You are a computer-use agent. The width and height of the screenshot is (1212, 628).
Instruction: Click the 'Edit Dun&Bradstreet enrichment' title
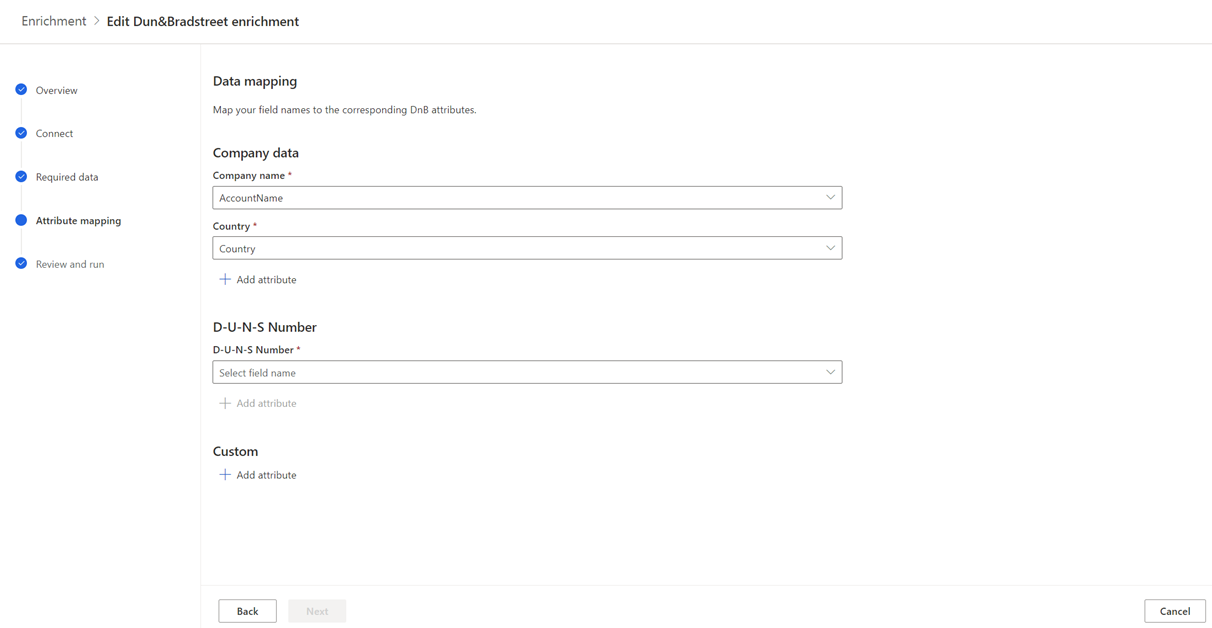203,21
